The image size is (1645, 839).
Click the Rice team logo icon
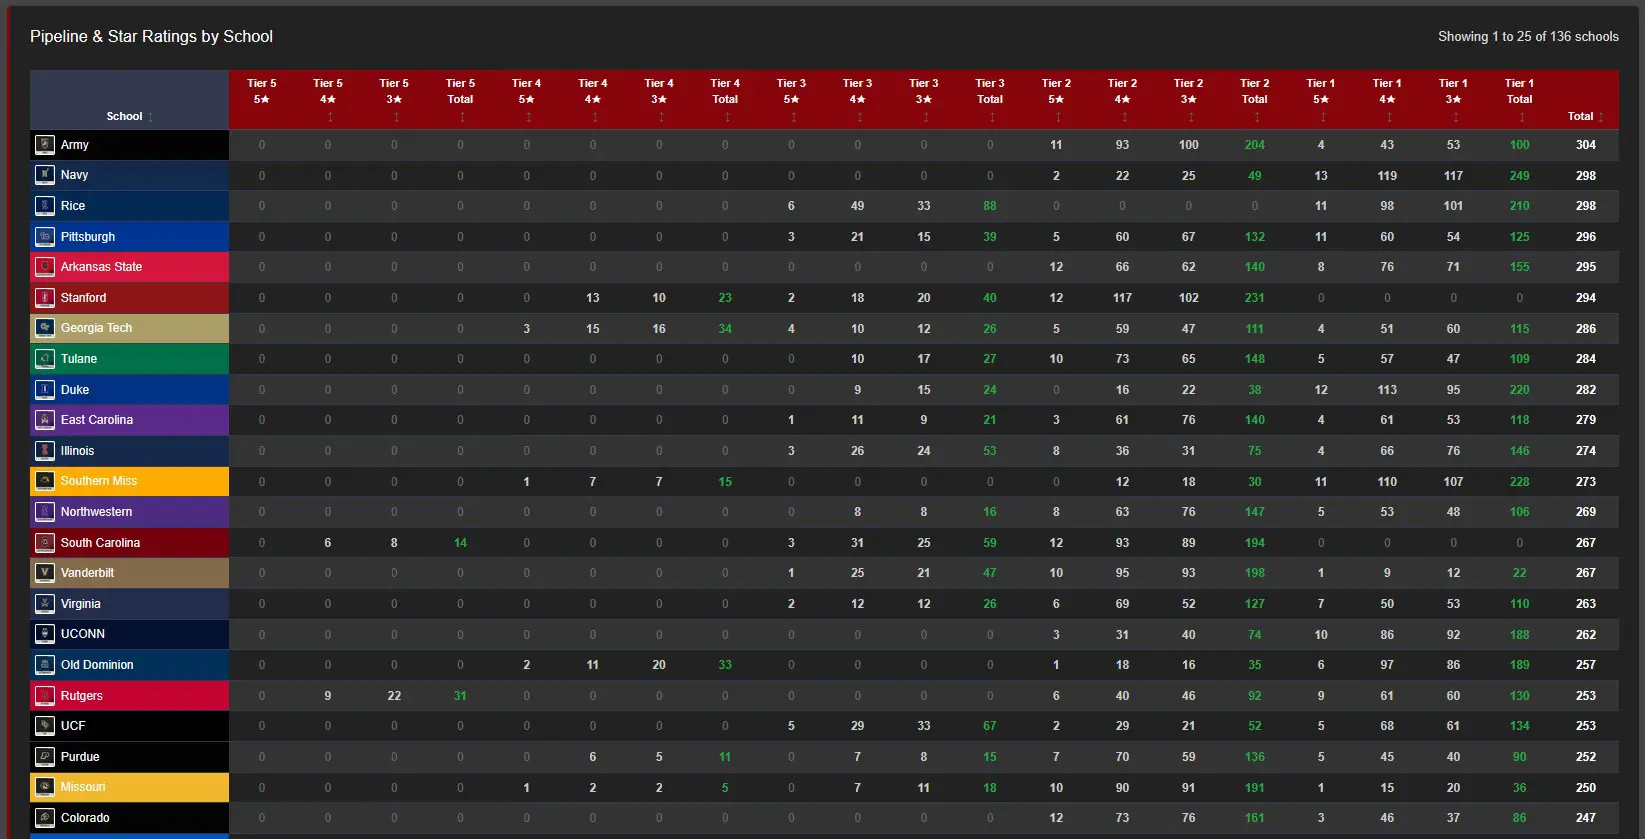click(x=45, y=206)
